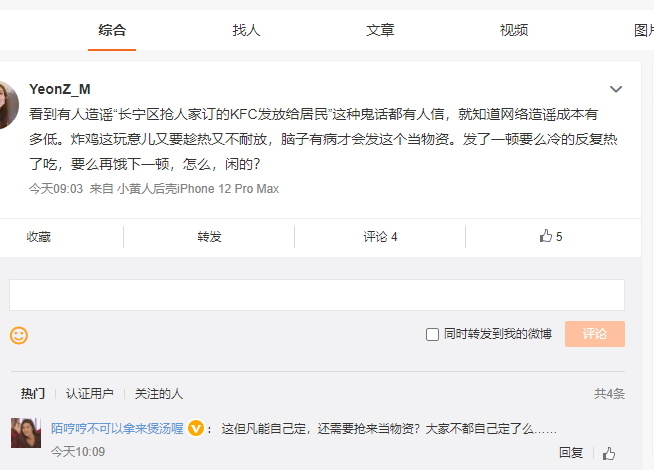Screen dimensions: 654x470
Task: Click 回复 on the first comment
Action: 571,453
